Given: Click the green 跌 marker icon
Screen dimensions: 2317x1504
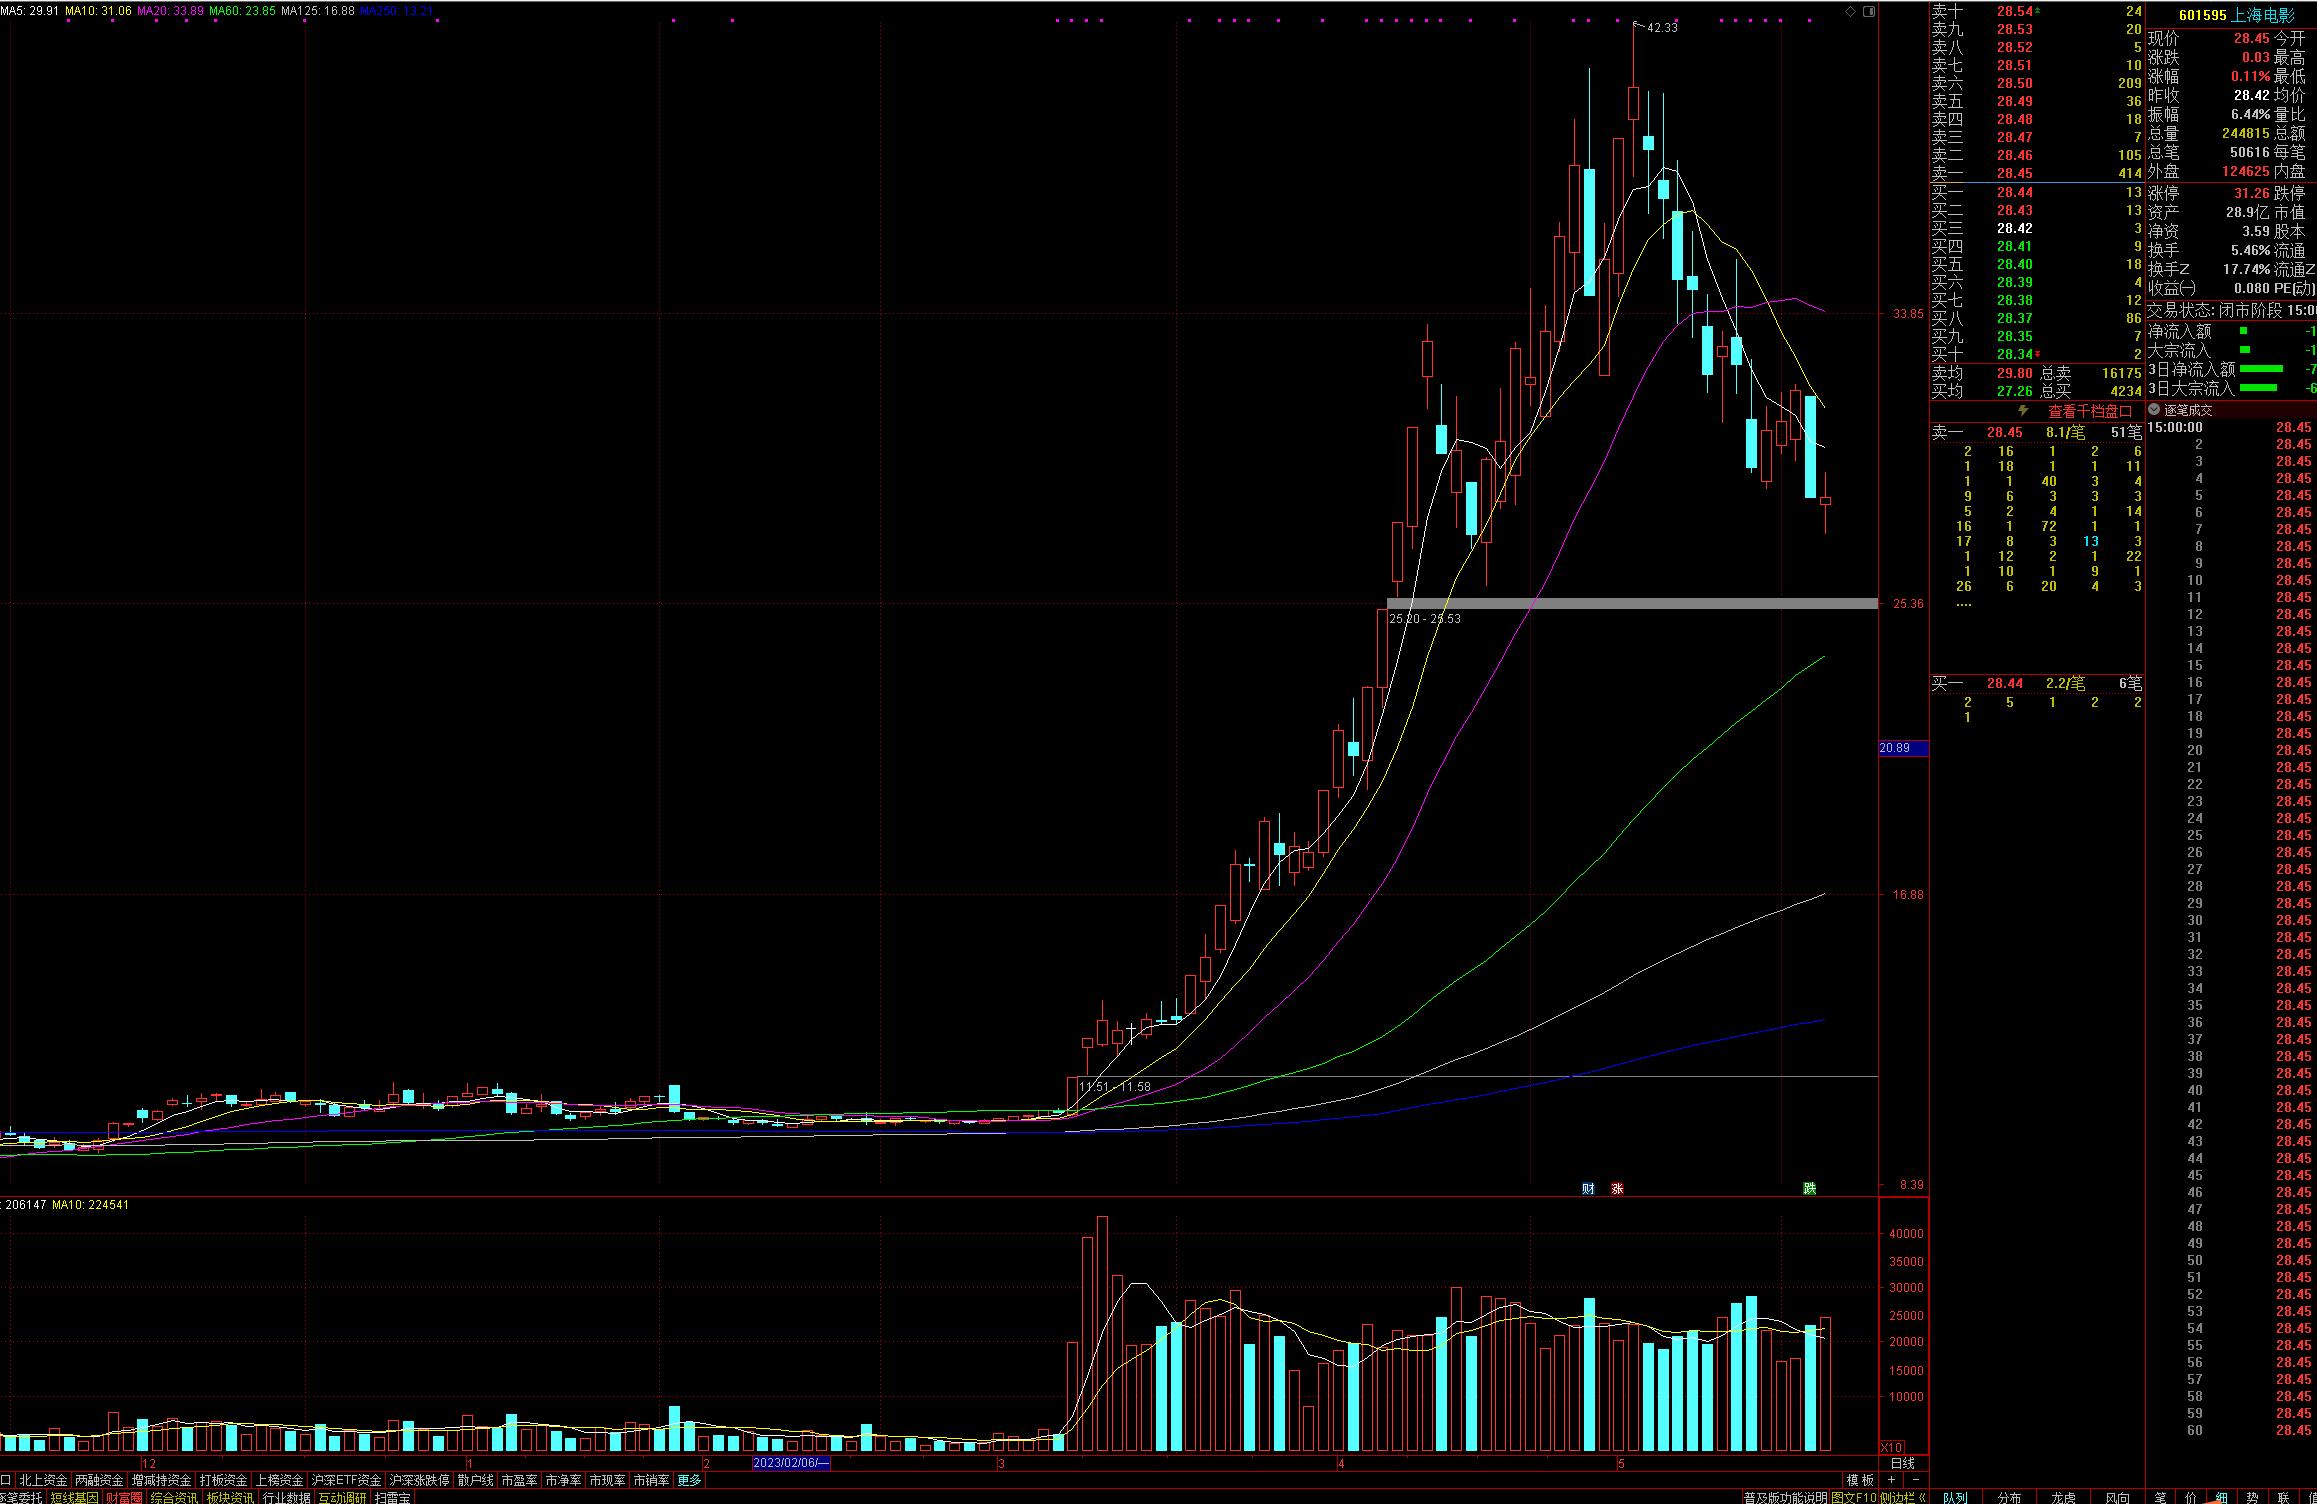Looking at the screenshot, I should tap(1809, 1188).
